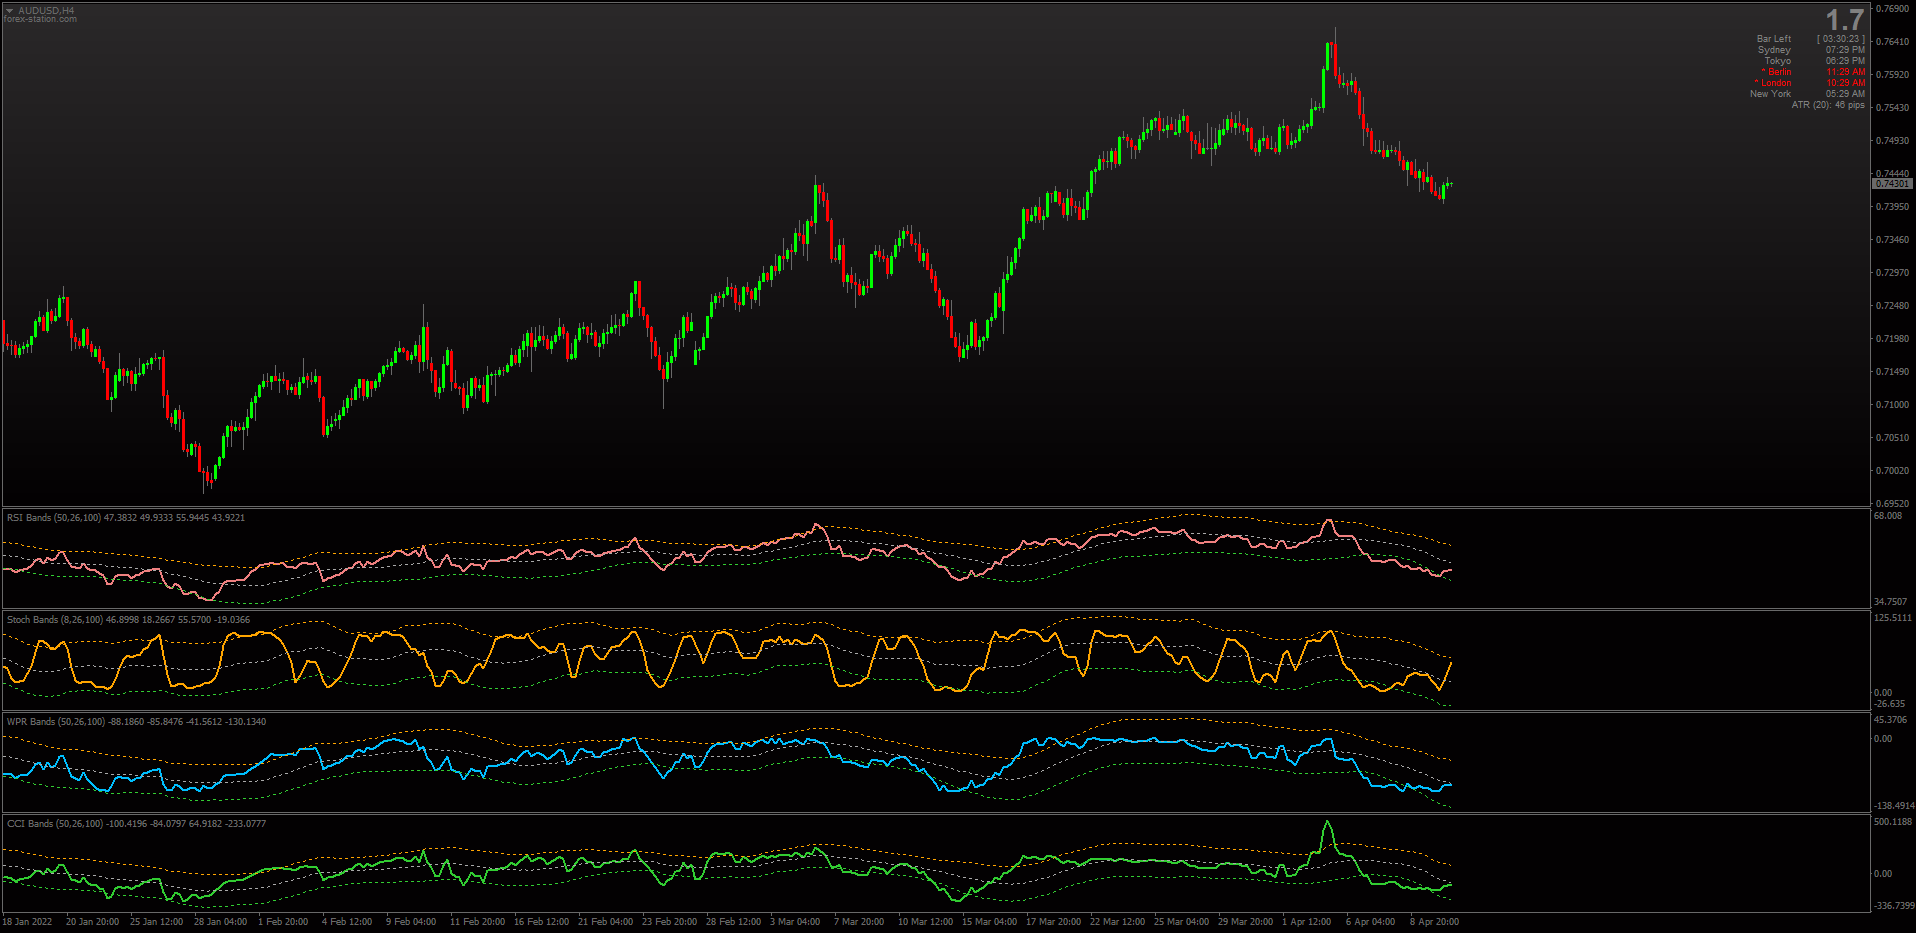This screenshot has width=1916, height=933.
Task: Click the AUDUSD,H4 chart title
Action: 46,11
